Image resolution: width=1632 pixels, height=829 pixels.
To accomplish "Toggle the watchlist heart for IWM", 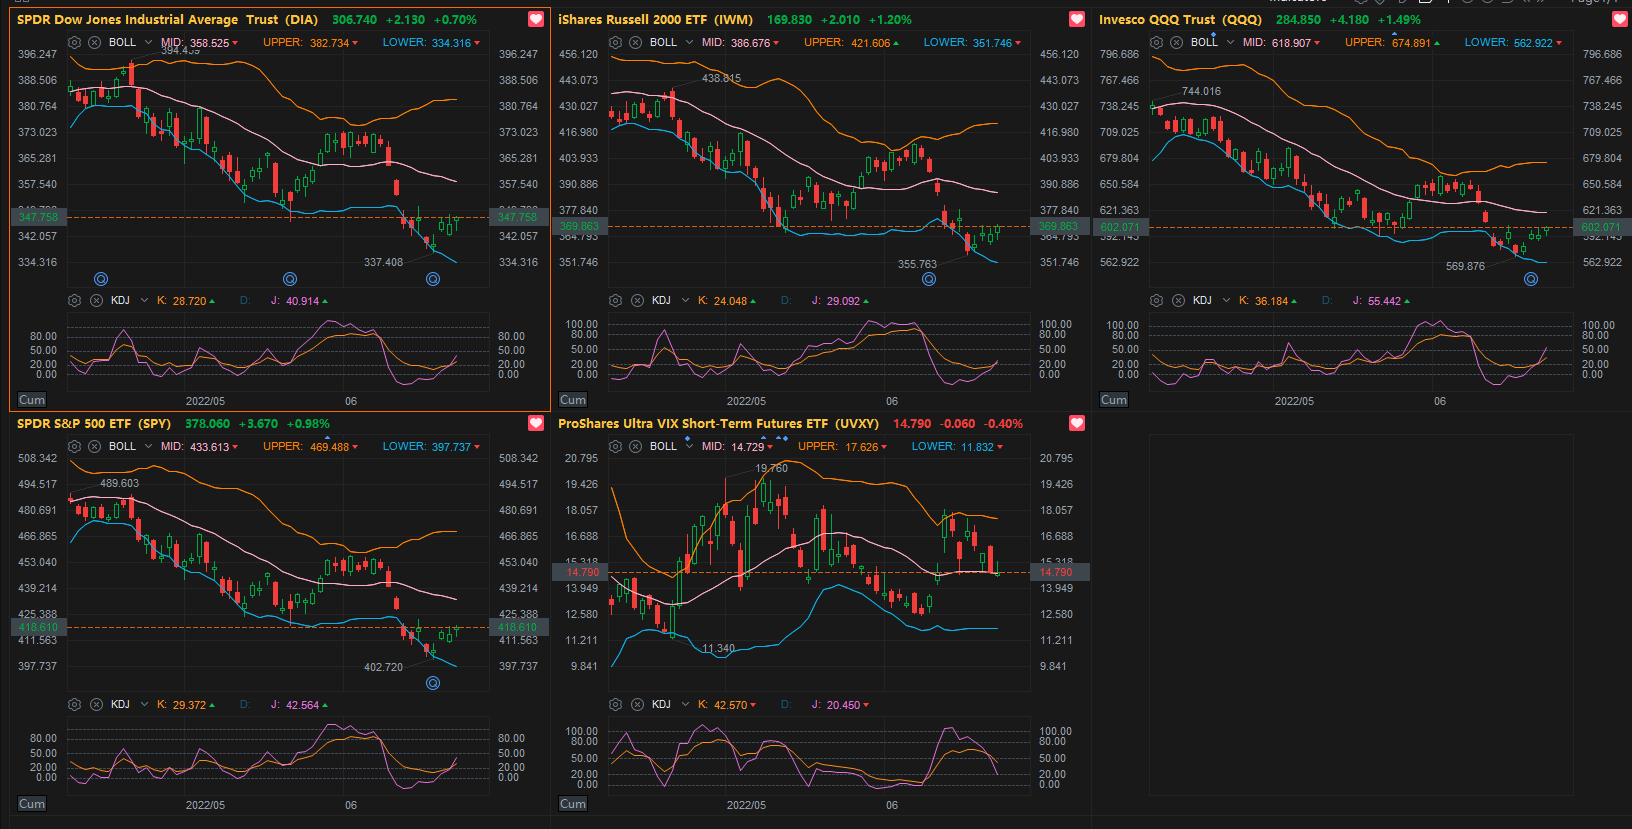I will coord(1077,19).
